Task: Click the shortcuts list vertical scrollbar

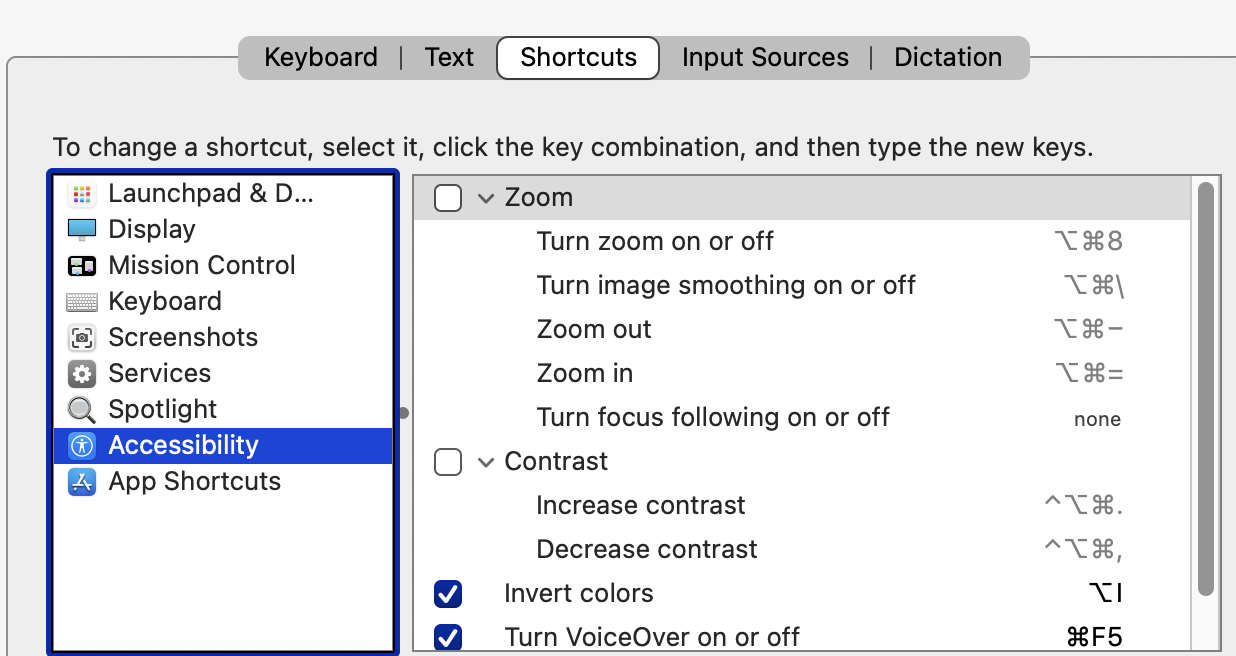Action: (1206, 388)
